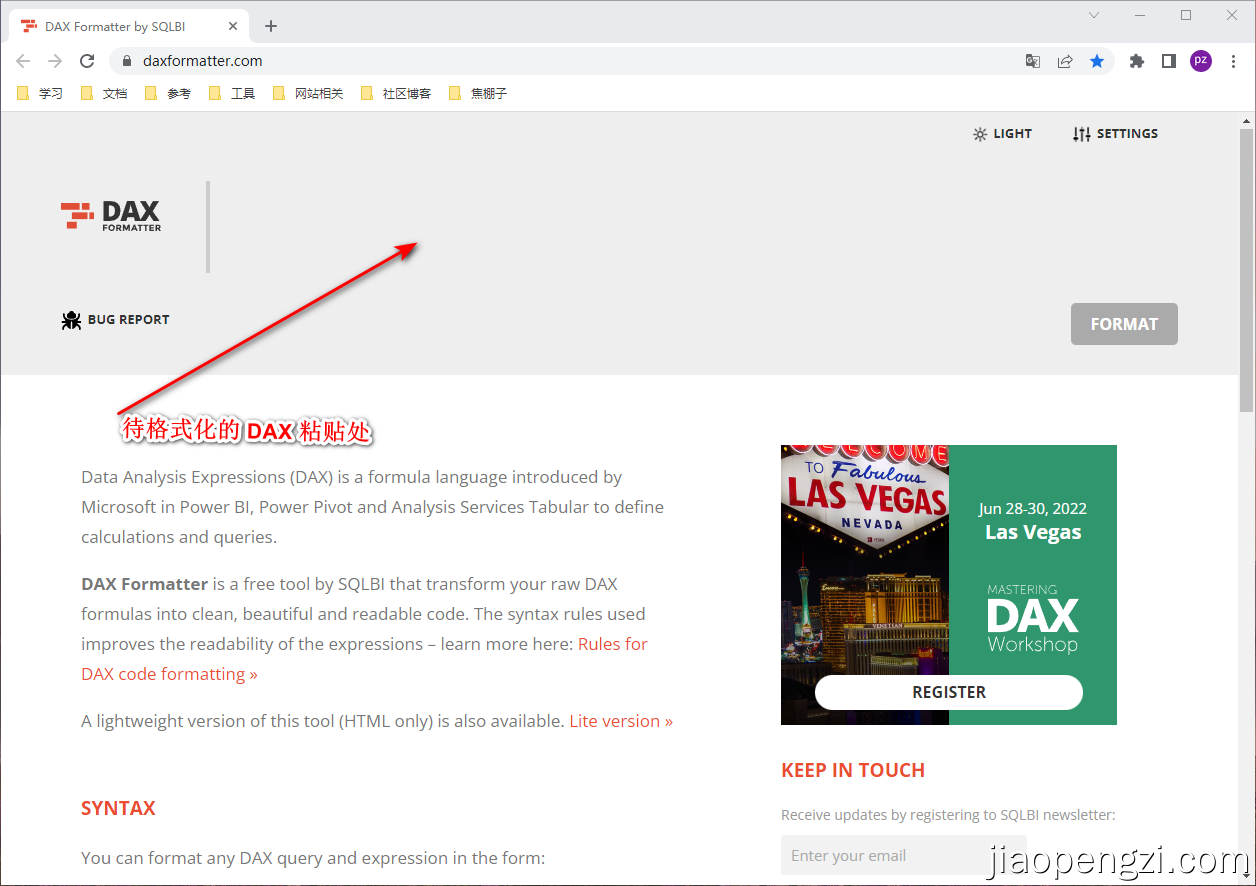Open the Extensions puzzle icon

pos(1136,61)
